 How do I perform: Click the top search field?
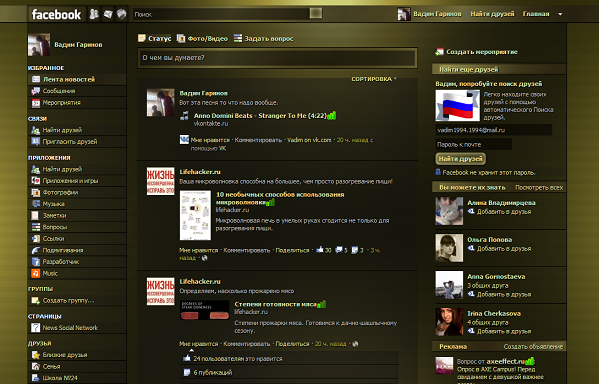[221, 14]
